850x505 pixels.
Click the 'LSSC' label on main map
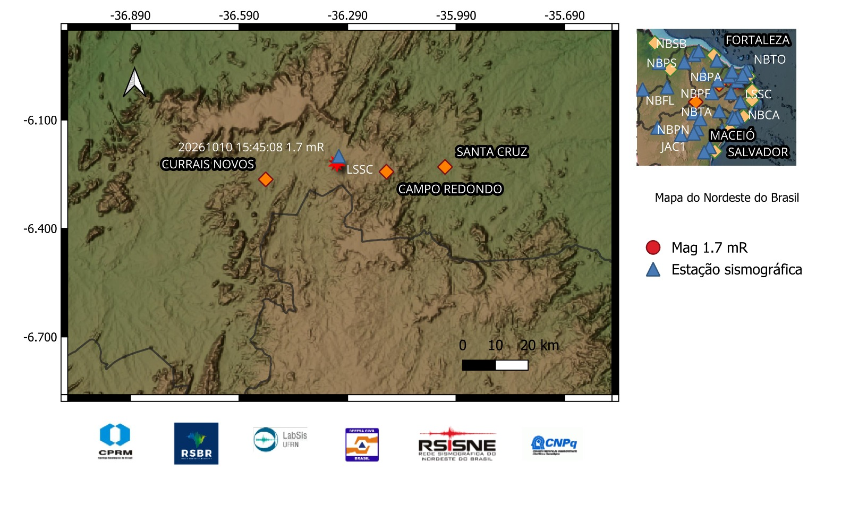coord(359,170)
